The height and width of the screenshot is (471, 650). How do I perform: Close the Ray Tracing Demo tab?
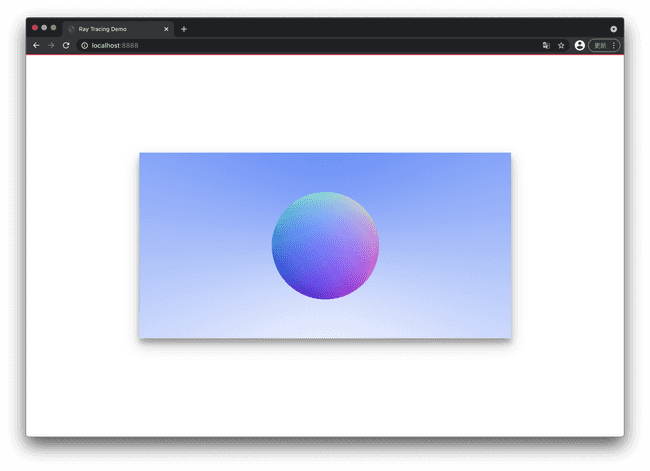166,29
